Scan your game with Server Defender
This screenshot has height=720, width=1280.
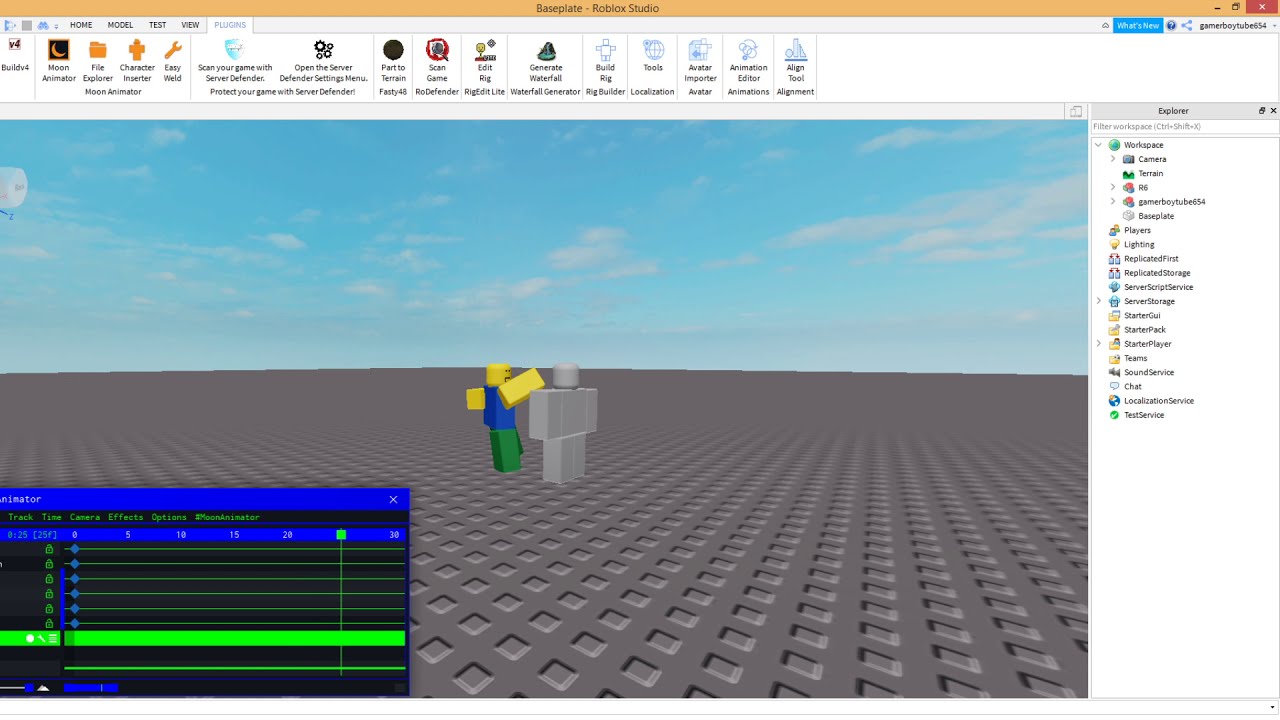[x=235, y=61]
